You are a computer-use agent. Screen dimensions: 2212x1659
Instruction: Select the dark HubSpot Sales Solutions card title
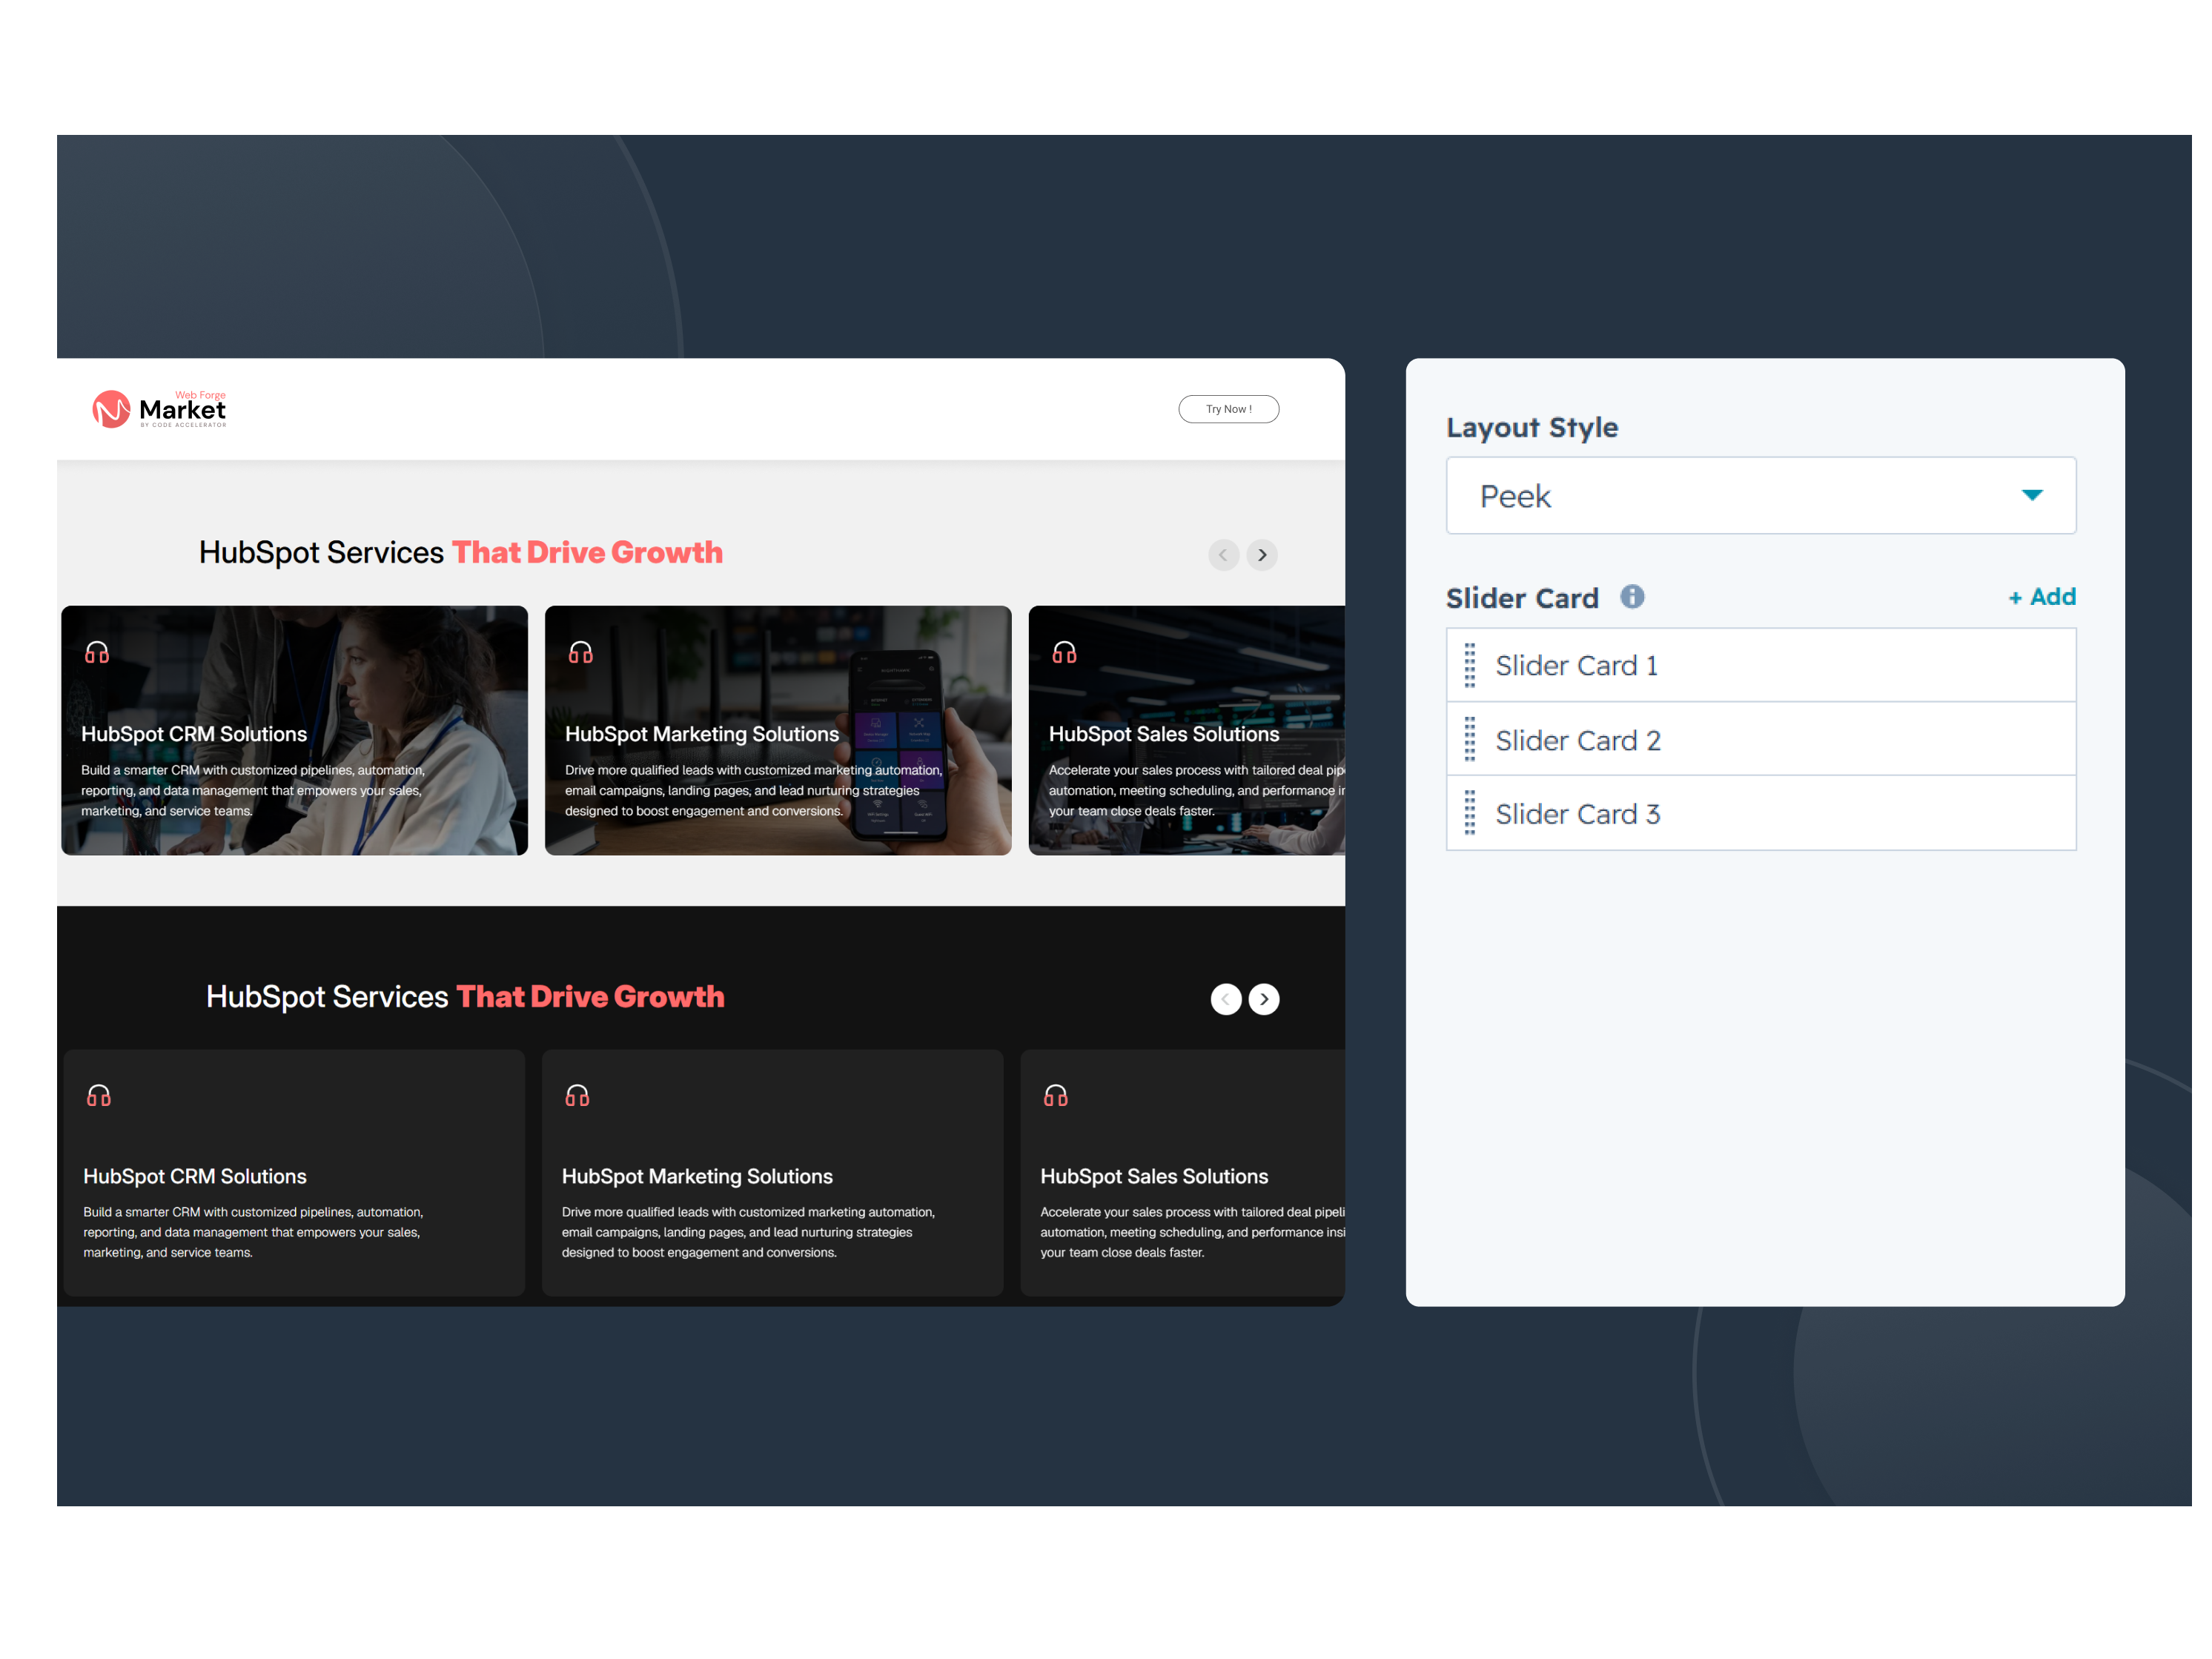(x=1154, y=1177)
